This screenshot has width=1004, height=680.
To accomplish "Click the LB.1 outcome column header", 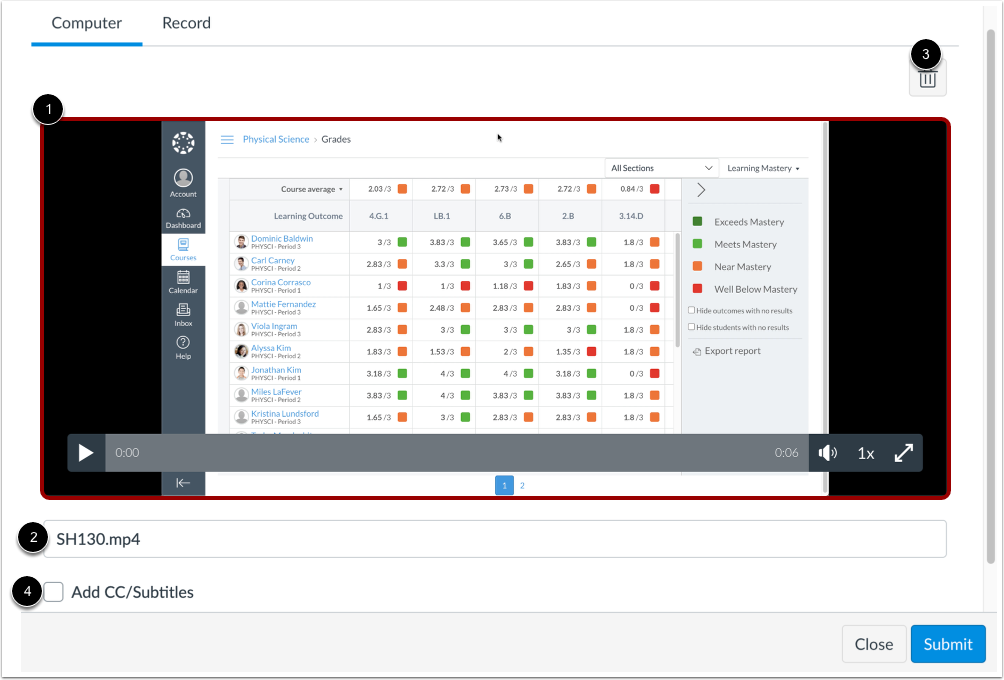I will pyautogui.click(x=442, y=216).
